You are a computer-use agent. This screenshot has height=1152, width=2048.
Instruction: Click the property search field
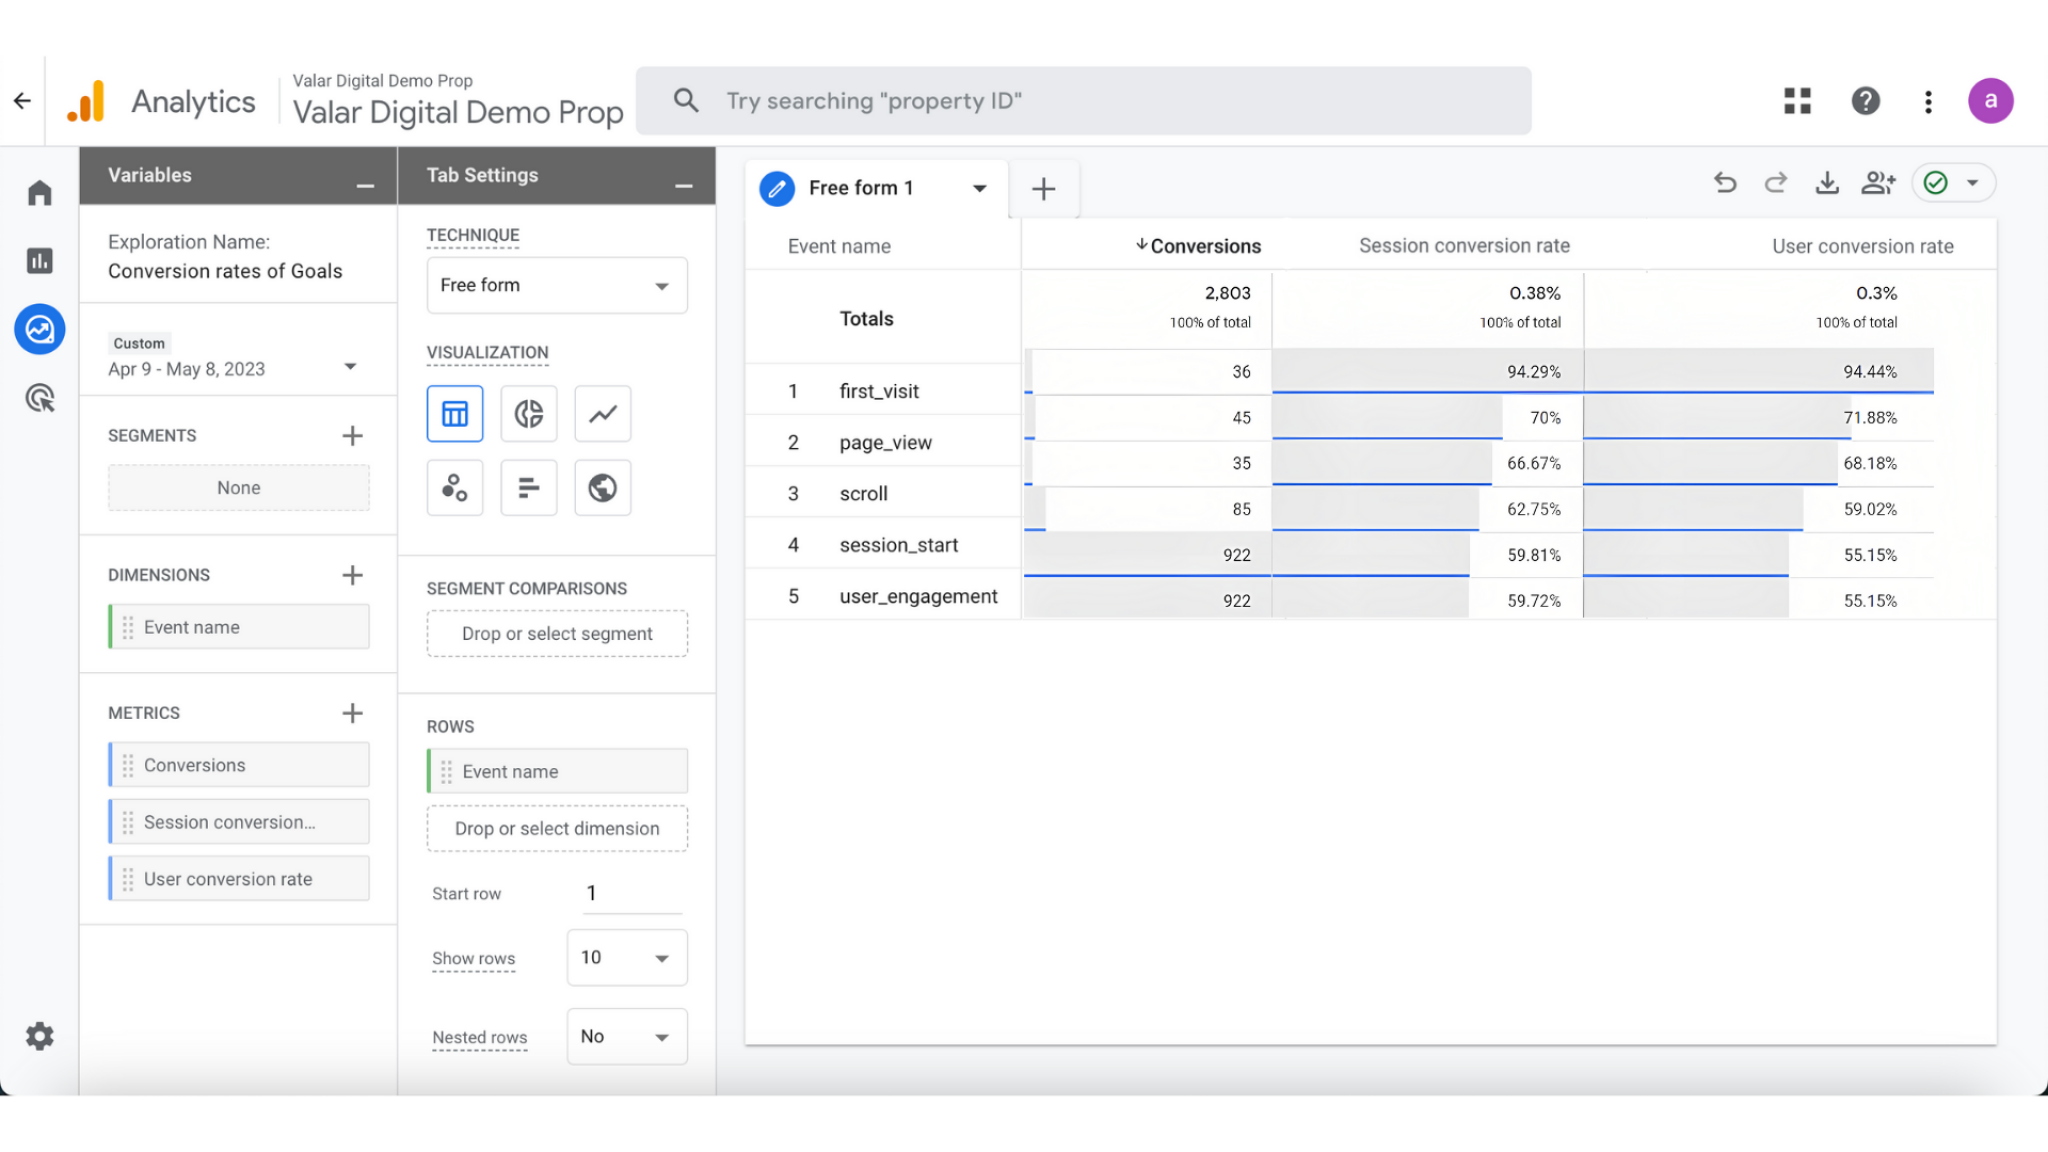(1100, 101)
